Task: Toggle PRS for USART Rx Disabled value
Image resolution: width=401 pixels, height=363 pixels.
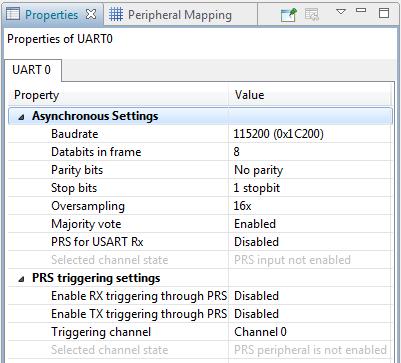Action: [310, 242]
